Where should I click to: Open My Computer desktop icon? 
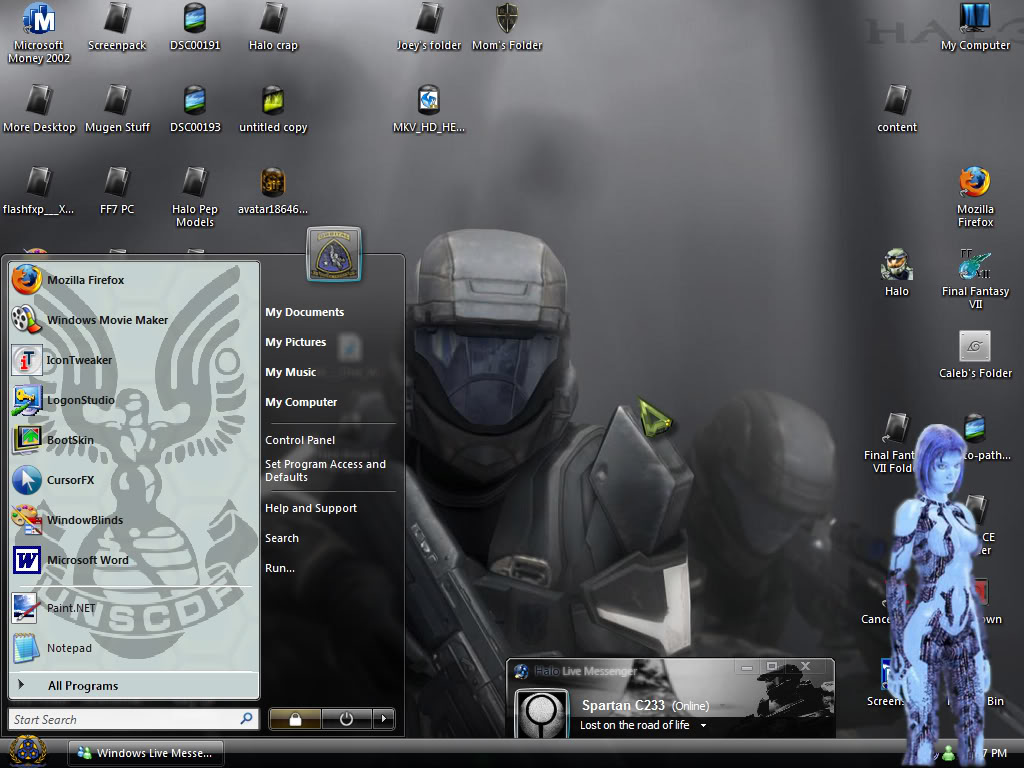[x=975, y=27]
